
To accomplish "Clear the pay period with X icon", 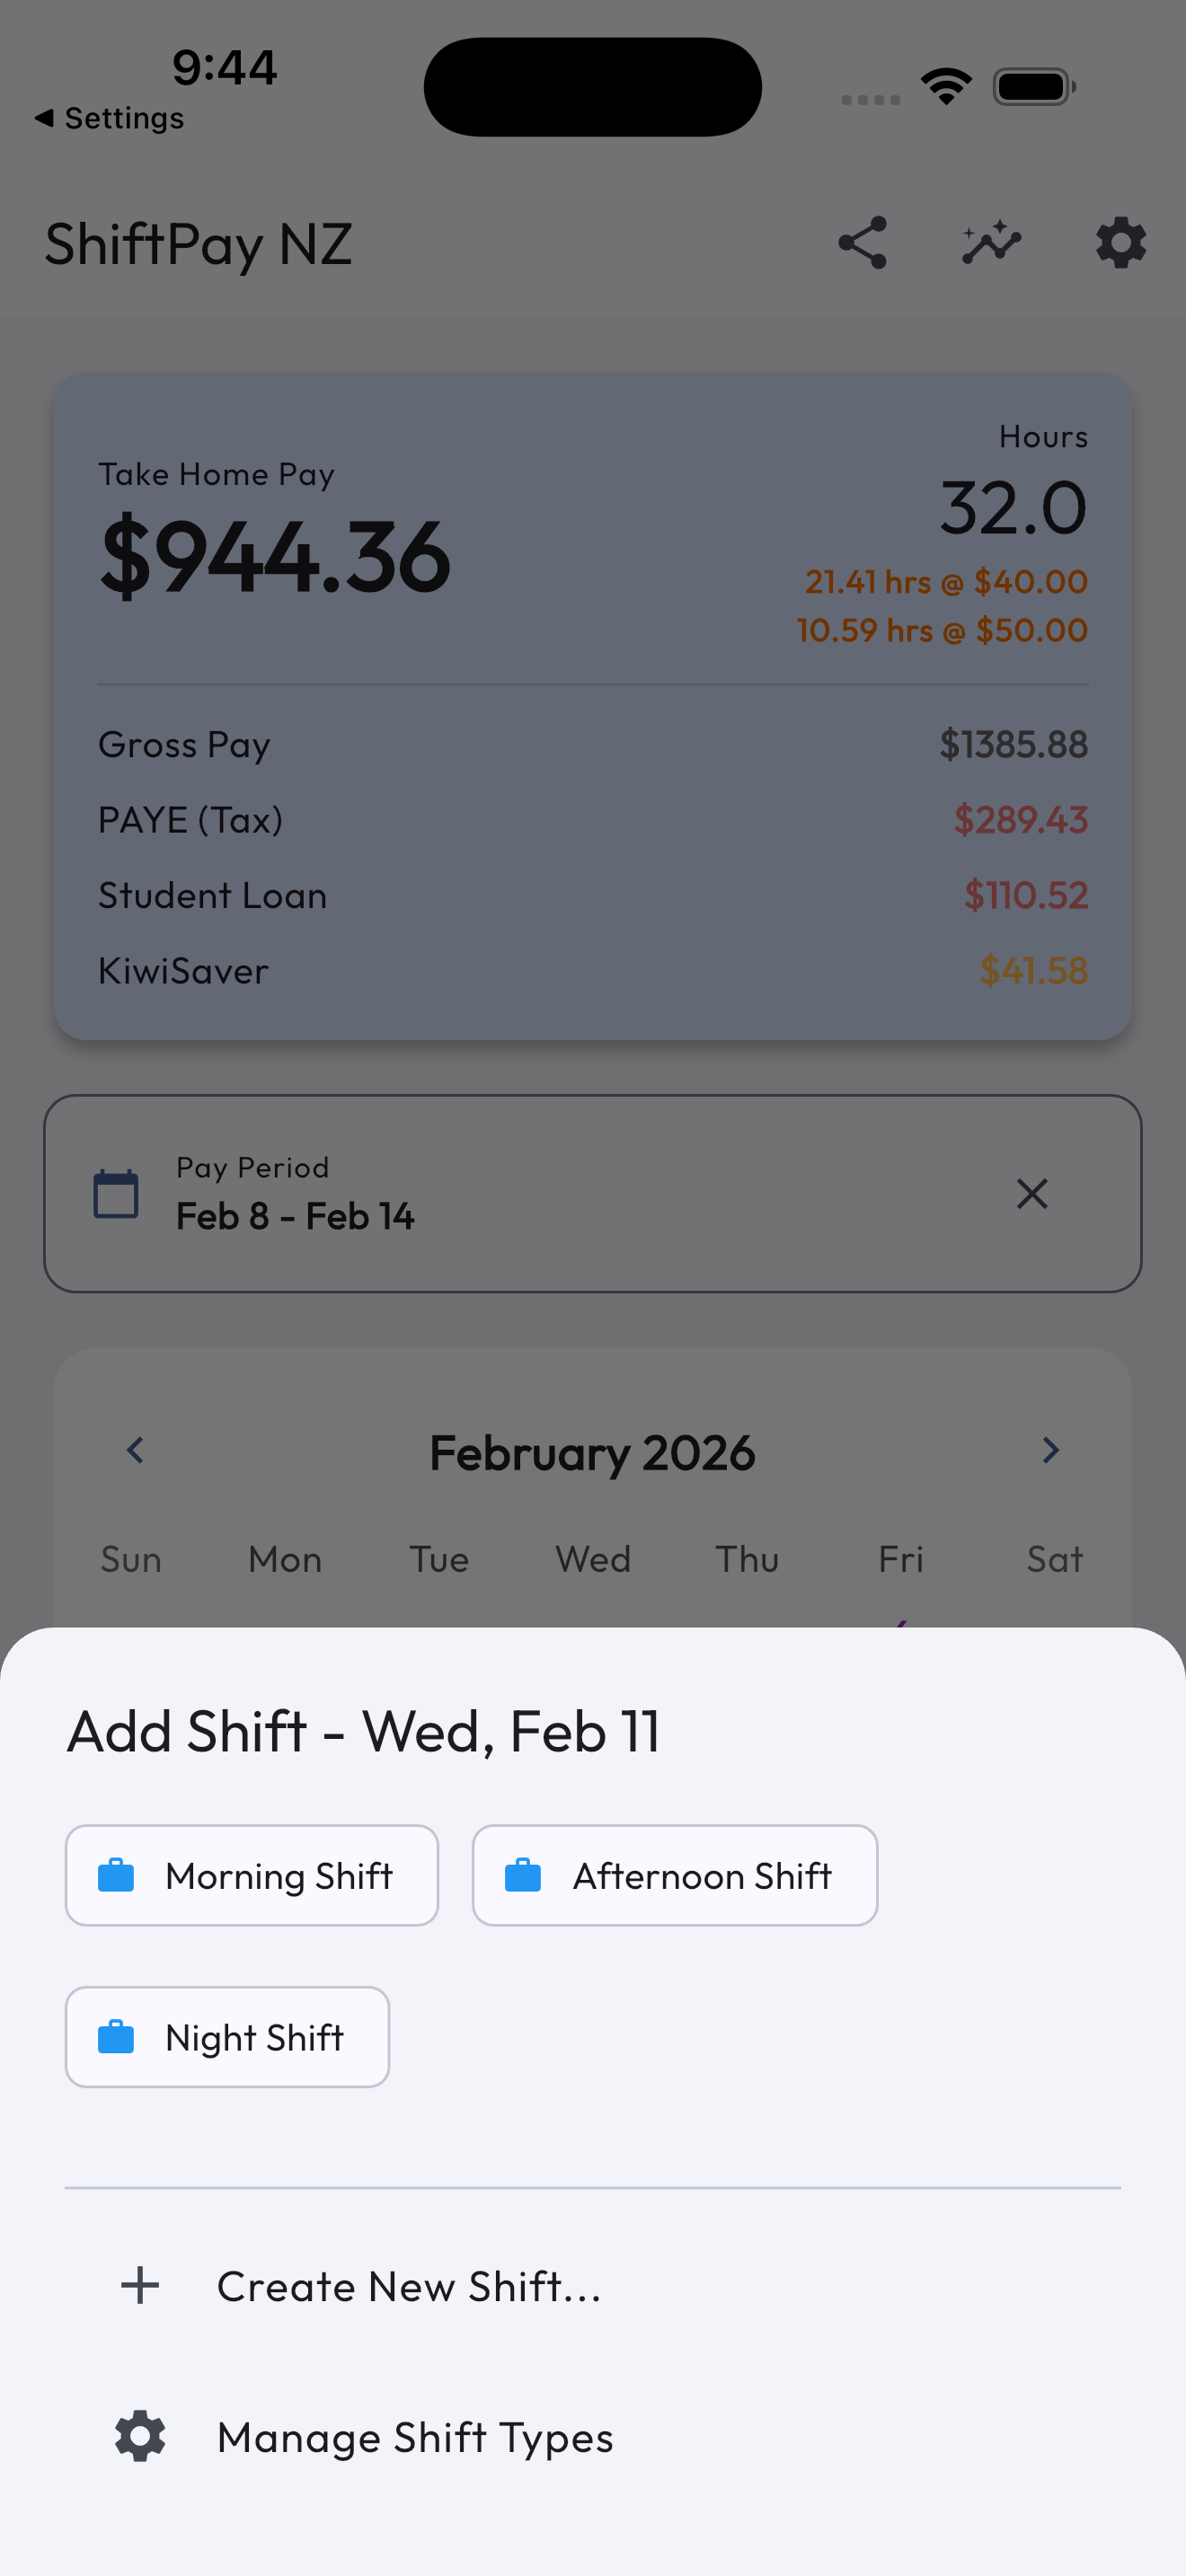I will click(1031, 1193).
